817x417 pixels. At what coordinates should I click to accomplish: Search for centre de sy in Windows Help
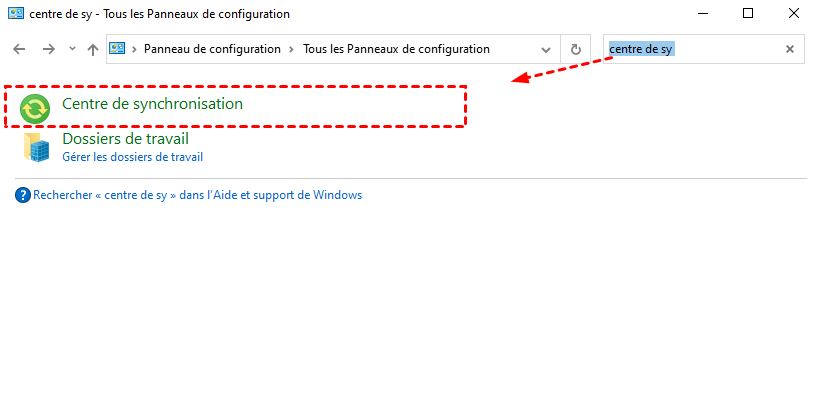coord(197,195)
